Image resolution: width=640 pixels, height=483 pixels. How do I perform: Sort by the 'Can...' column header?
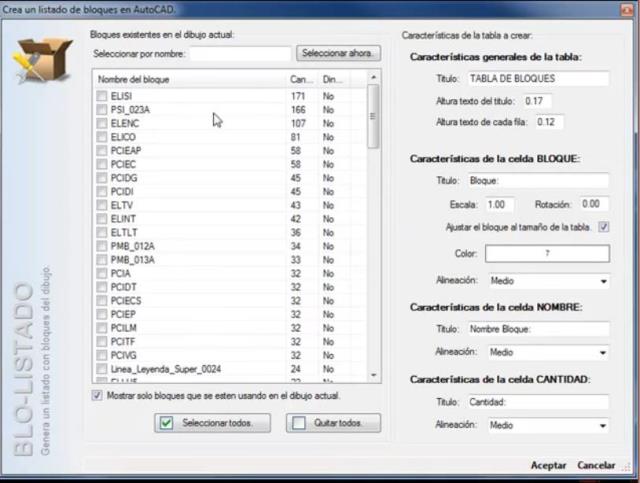303,79
